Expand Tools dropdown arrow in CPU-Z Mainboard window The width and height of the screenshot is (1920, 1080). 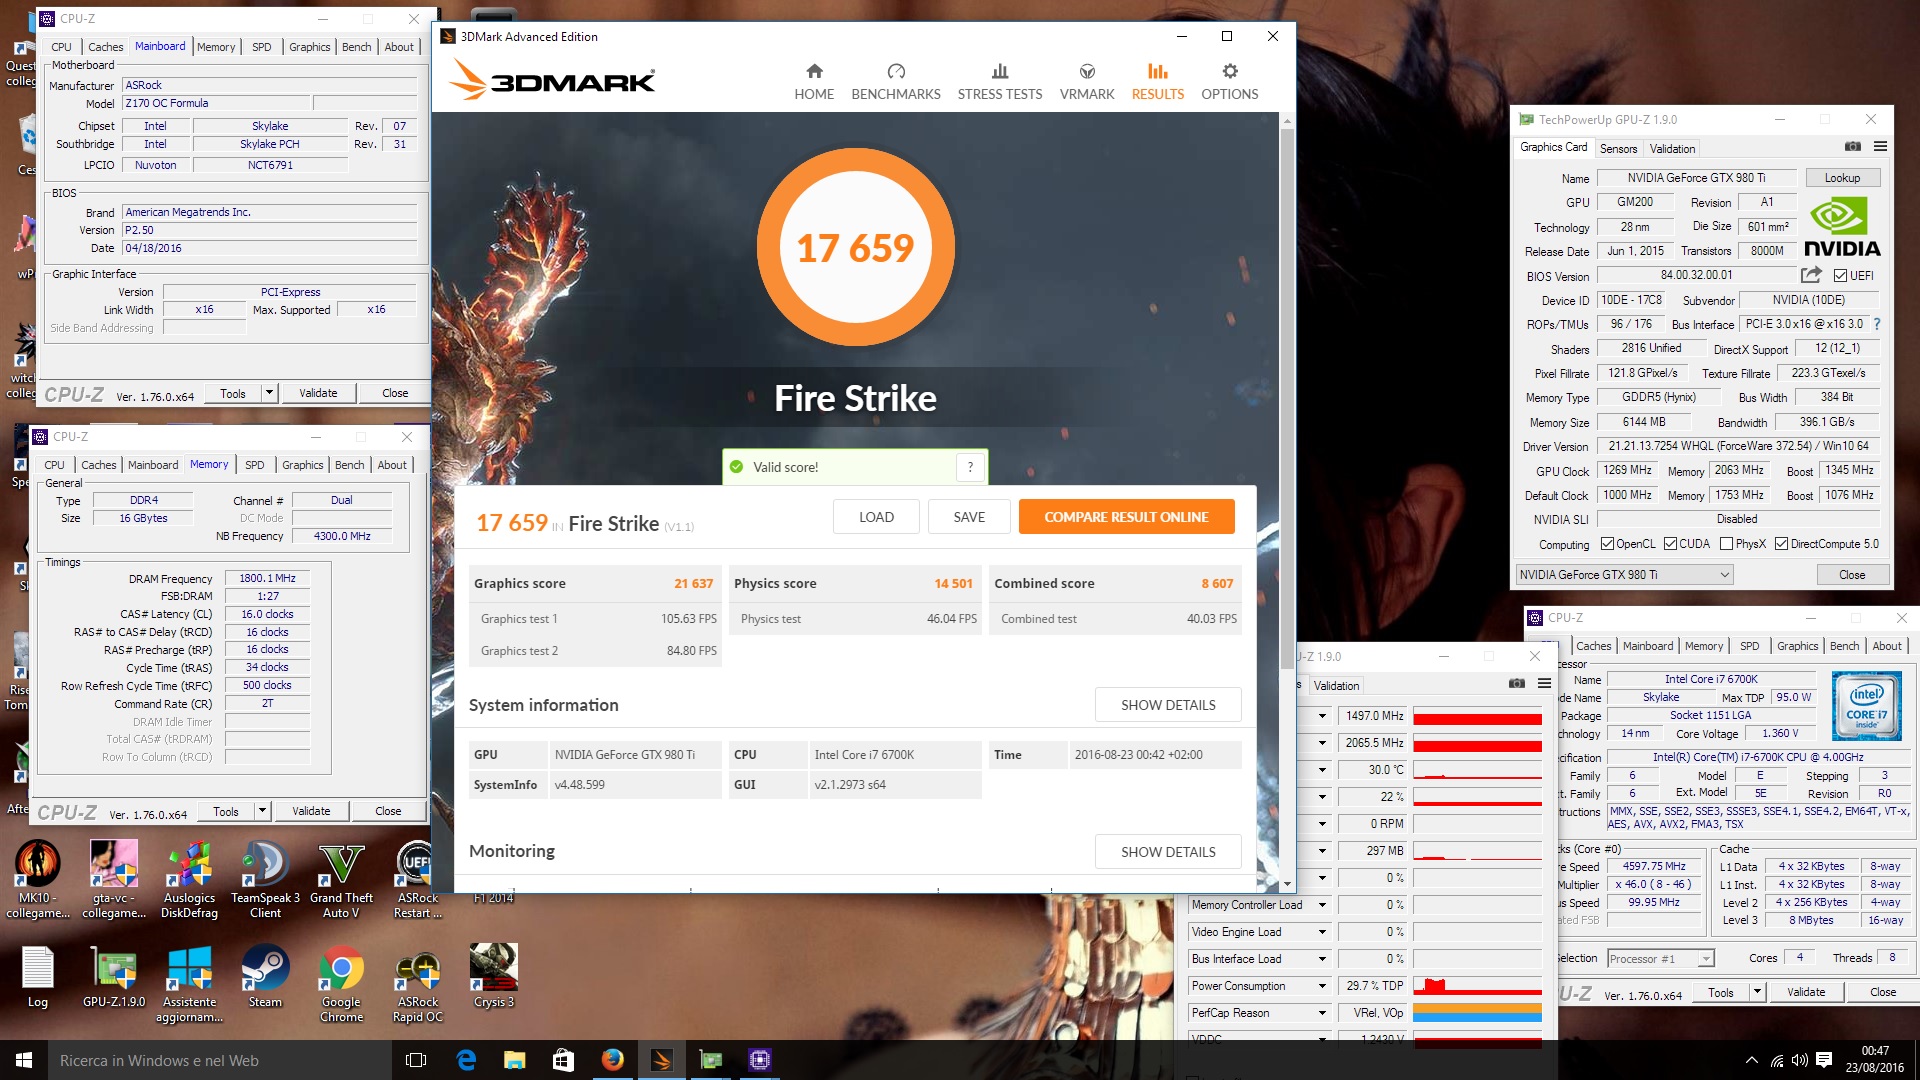(269, 393)
